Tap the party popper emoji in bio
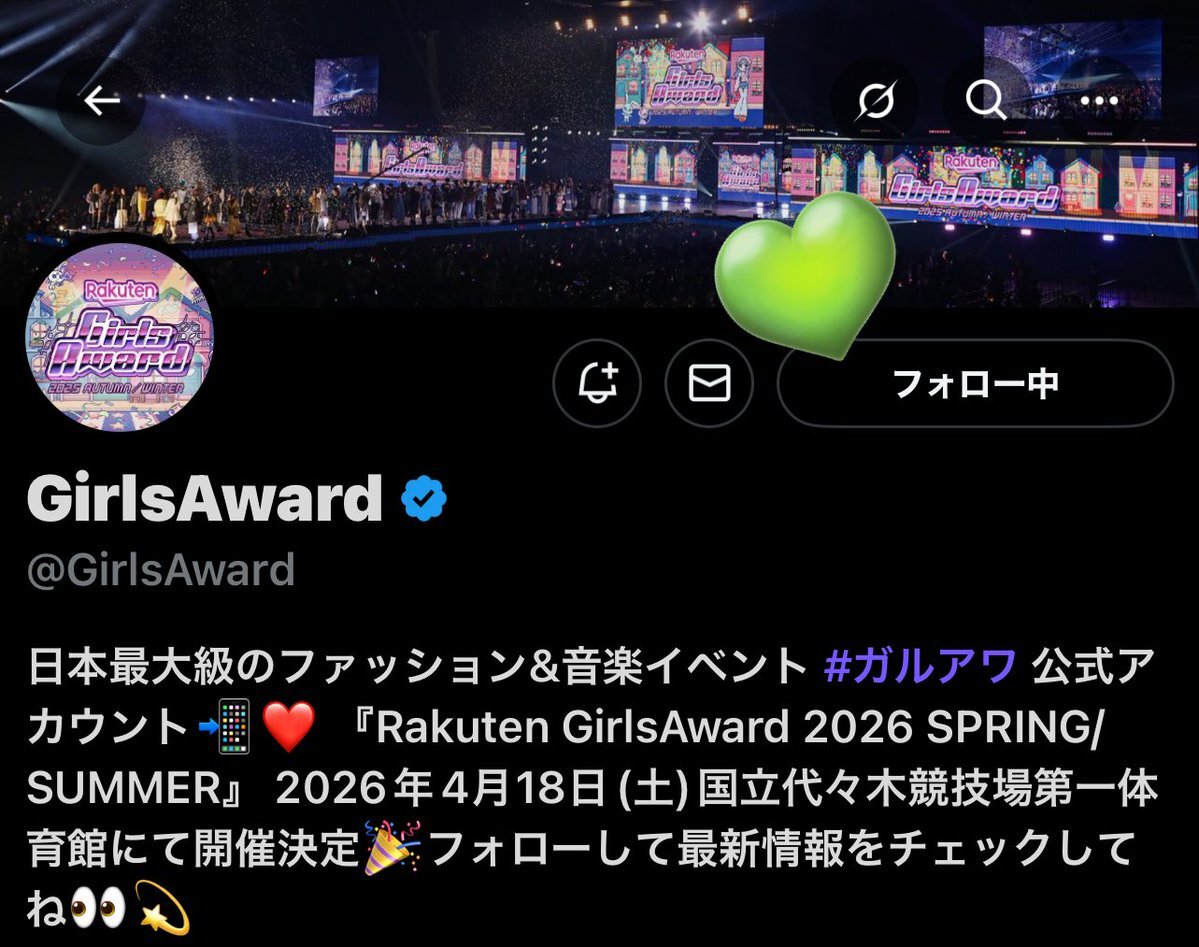The width and height of the screenshot is (1199, 947). (x=392, y=848)
